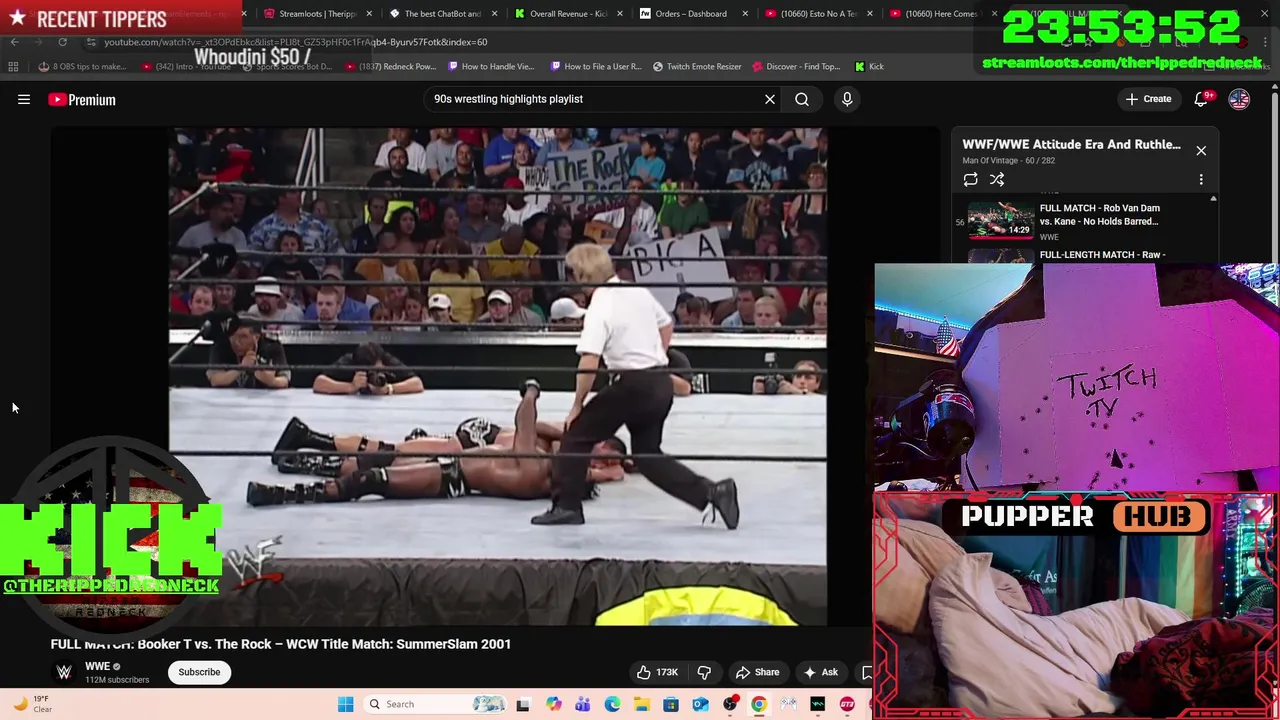Open the account avatar menu
This screenshot has width=1280, height=720.
[1239, 99]
